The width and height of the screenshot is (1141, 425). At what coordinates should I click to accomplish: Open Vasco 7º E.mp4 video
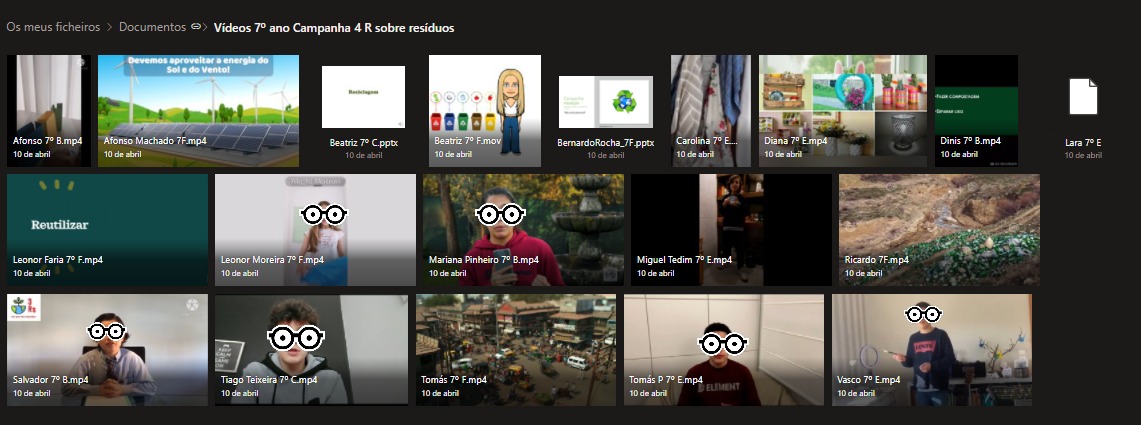(x=931, y=350)
